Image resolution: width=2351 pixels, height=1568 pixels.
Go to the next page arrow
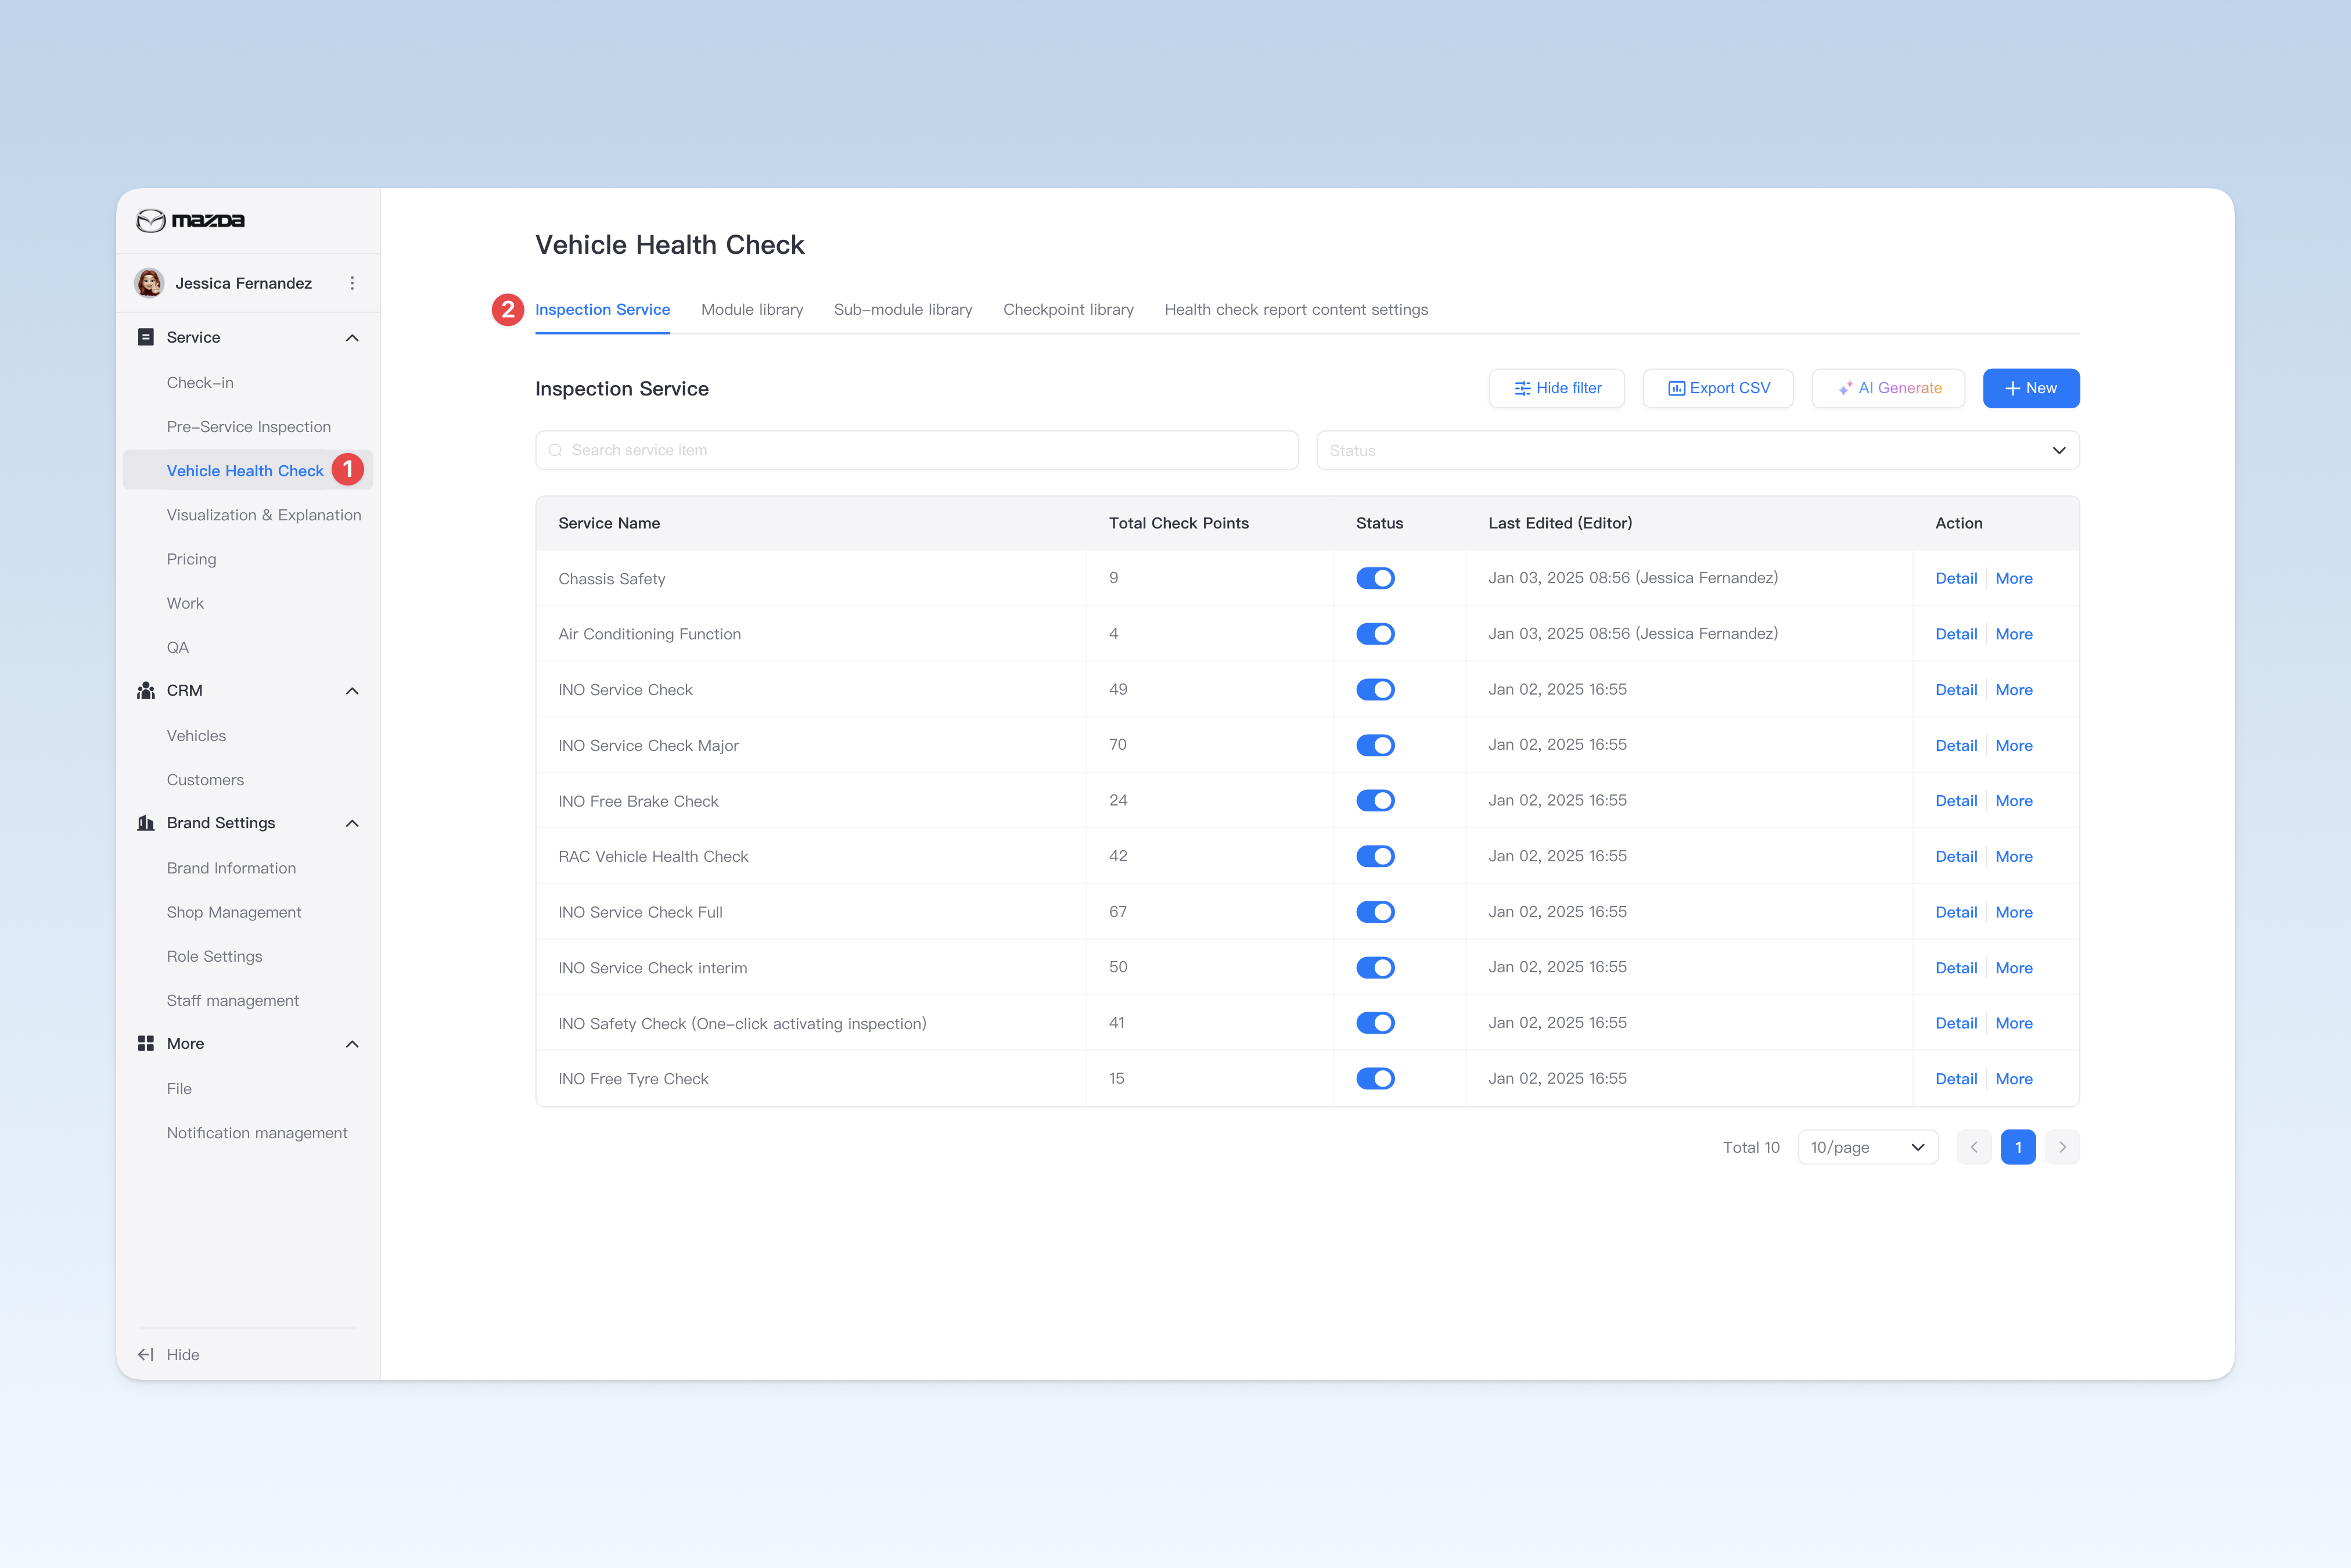pos(2062,1147)
